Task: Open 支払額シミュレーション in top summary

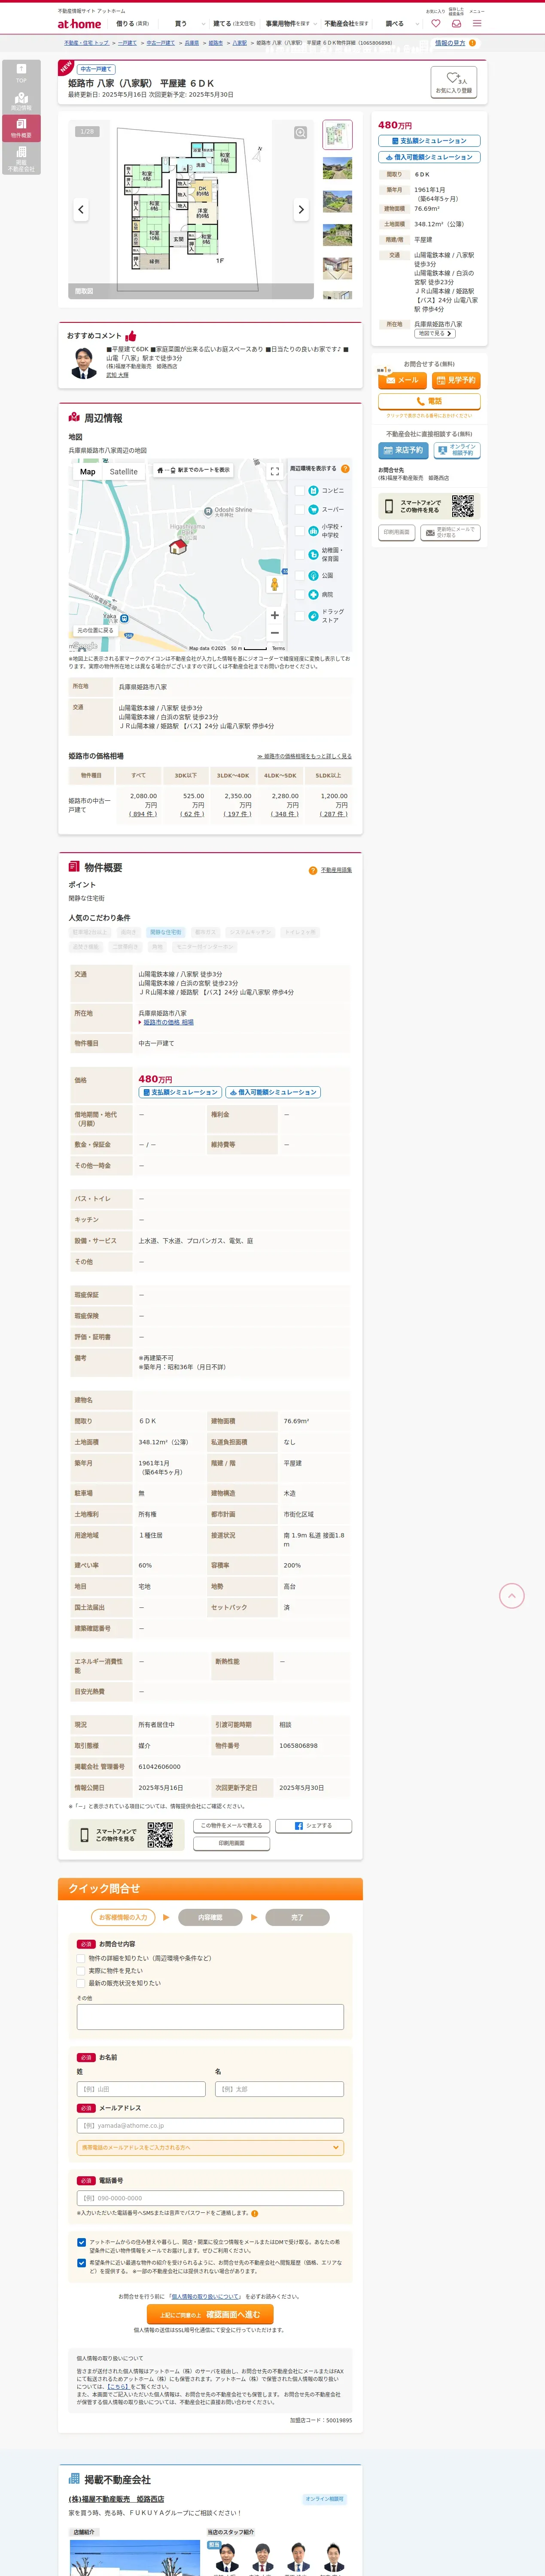Action: pyautogui.click(x=429, y=141)
